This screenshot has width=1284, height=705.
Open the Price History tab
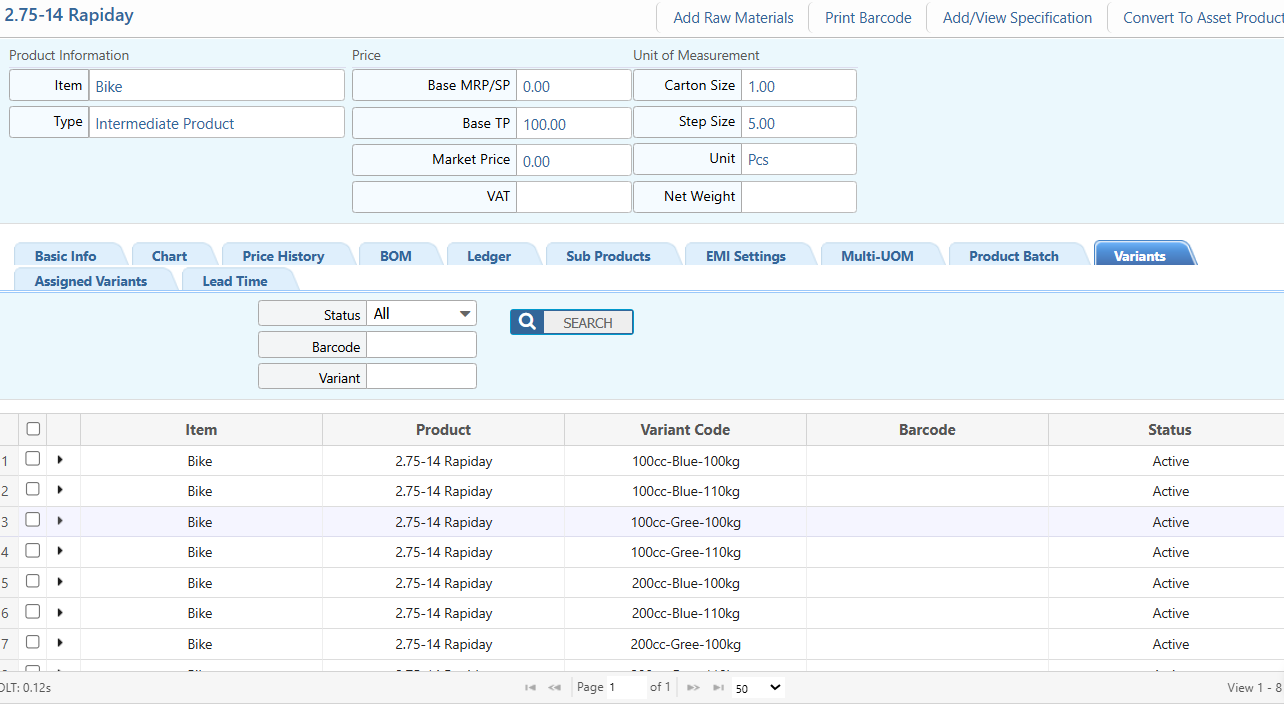coord(283,256)
